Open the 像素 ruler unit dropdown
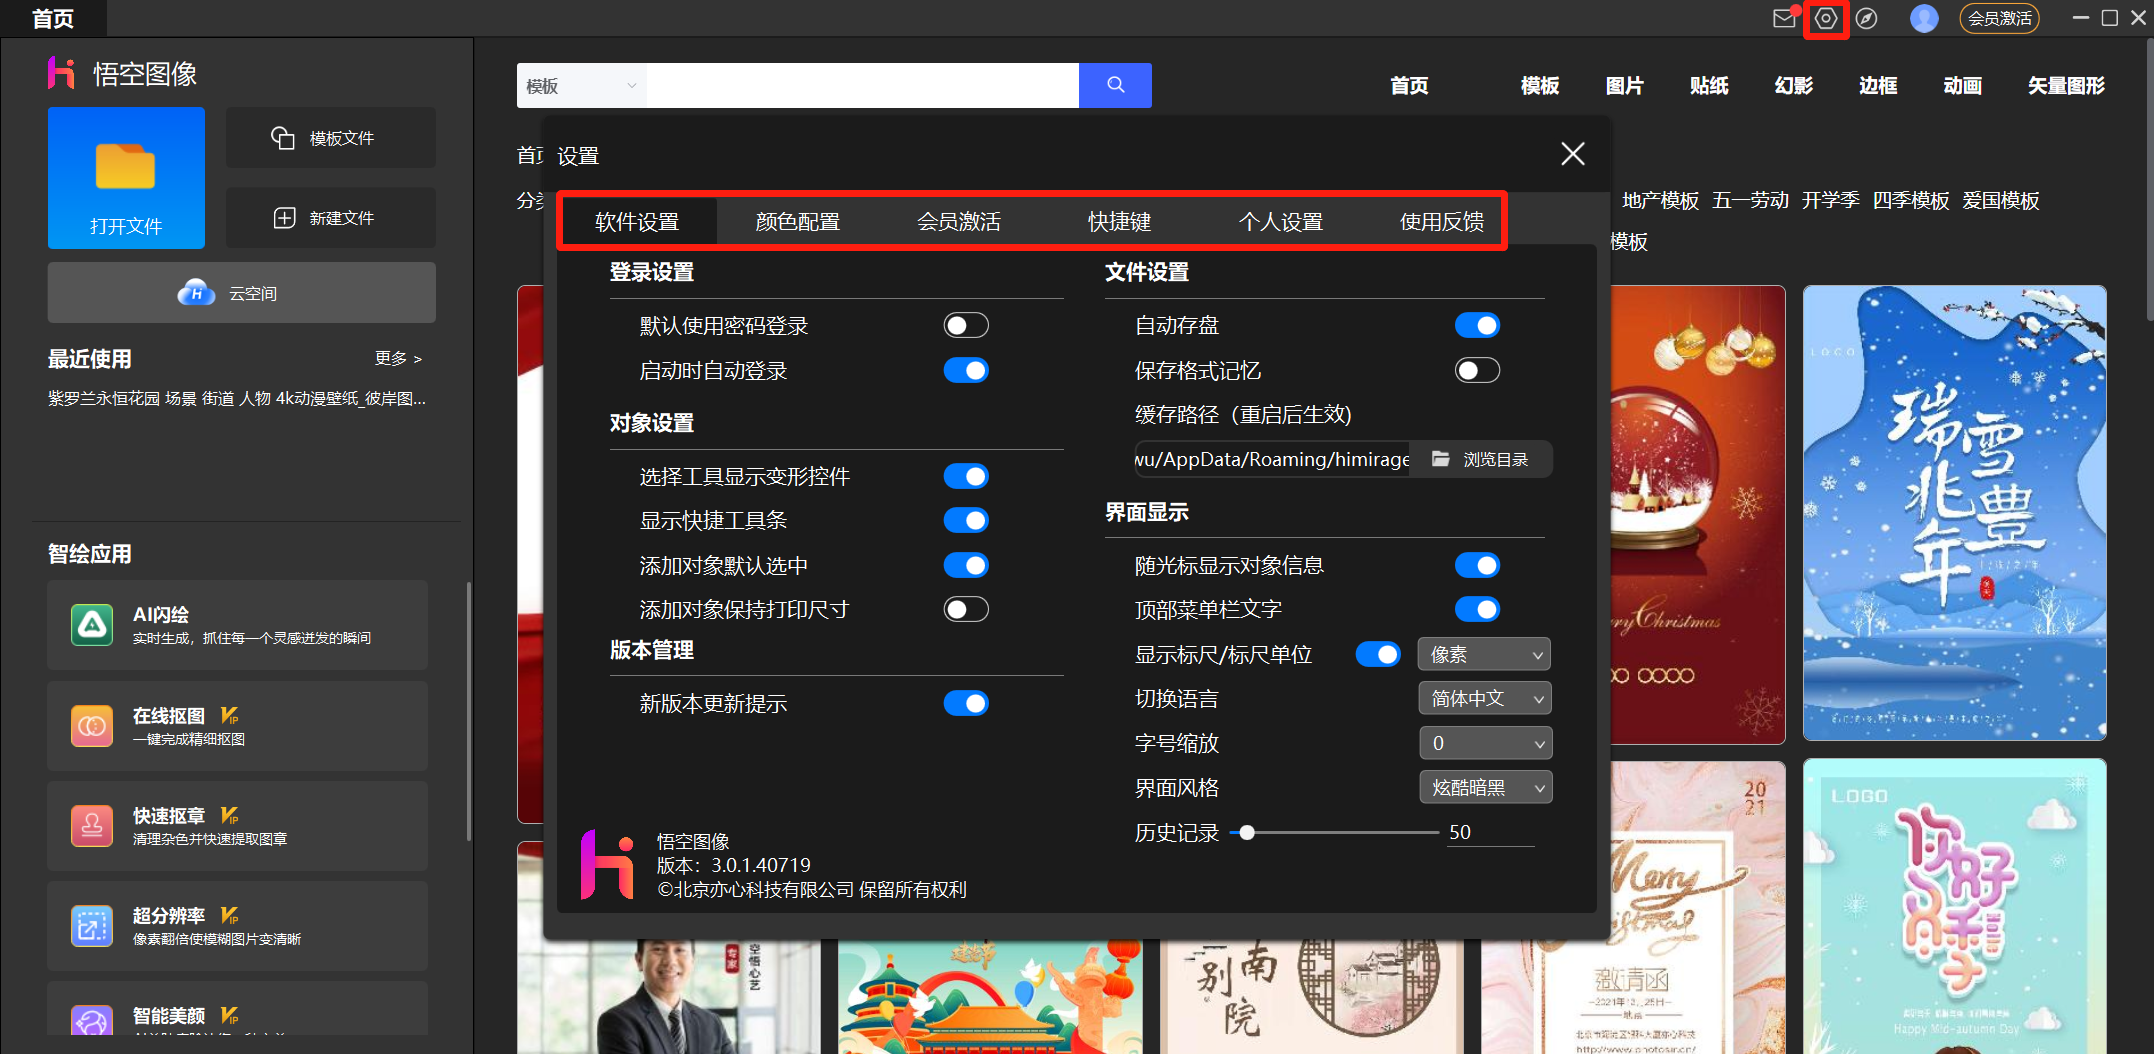 [x=1484, y=654]
